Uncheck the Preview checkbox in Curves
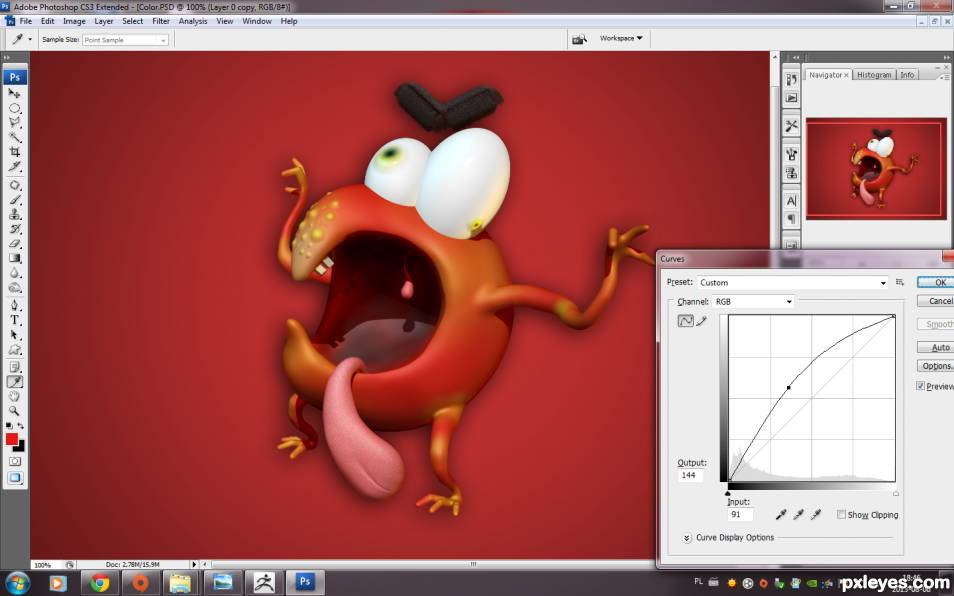This screenshot has width=954, height=596. click(x=921, y=386)
